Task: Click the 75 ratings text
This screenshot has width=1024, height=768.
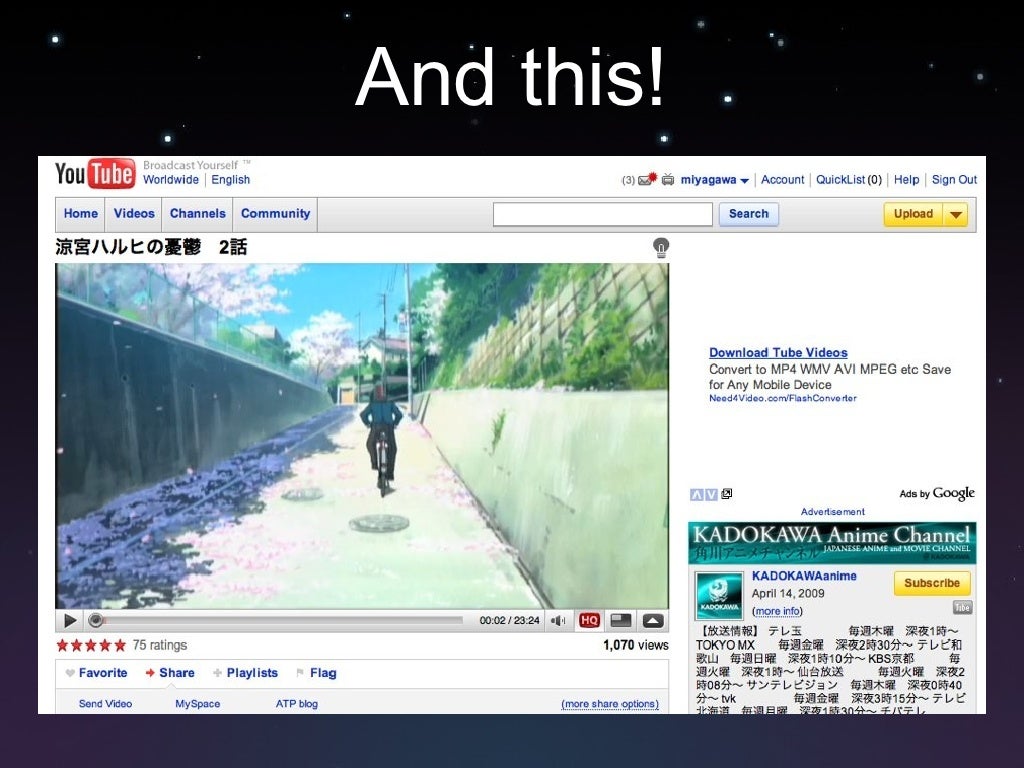Action: click(159, 645)
